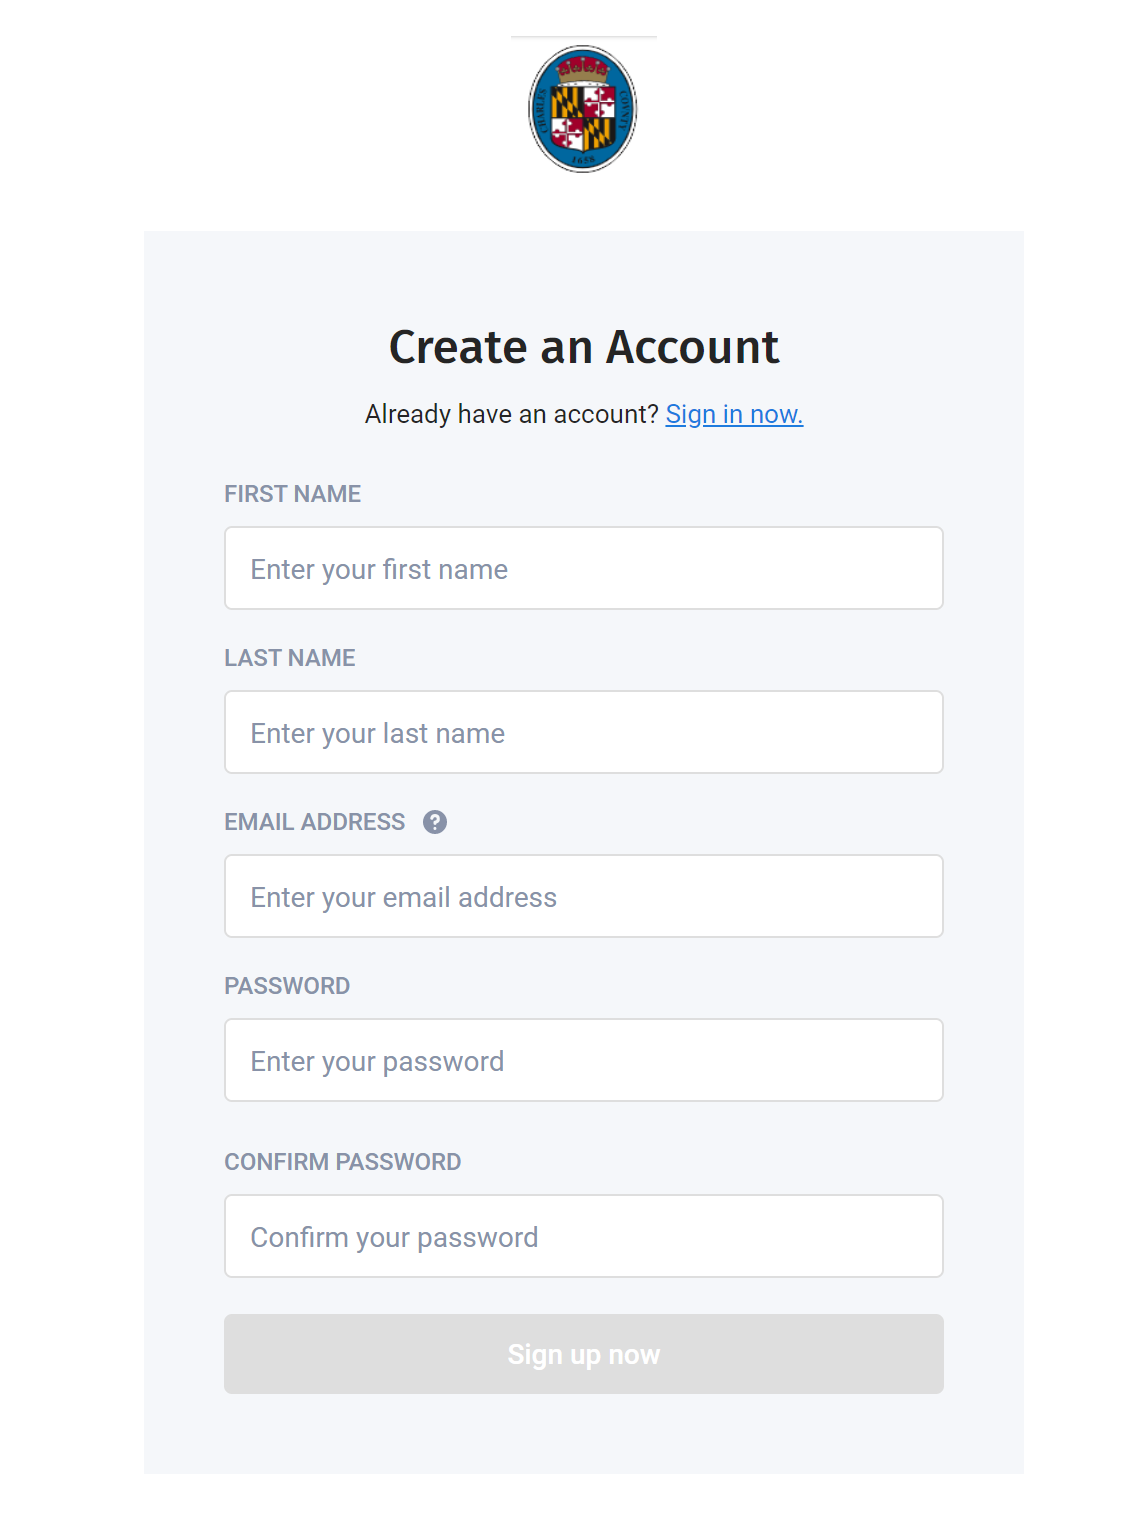Open Sign in now link
The image size is (1148, 1514).
pos(733,414)
